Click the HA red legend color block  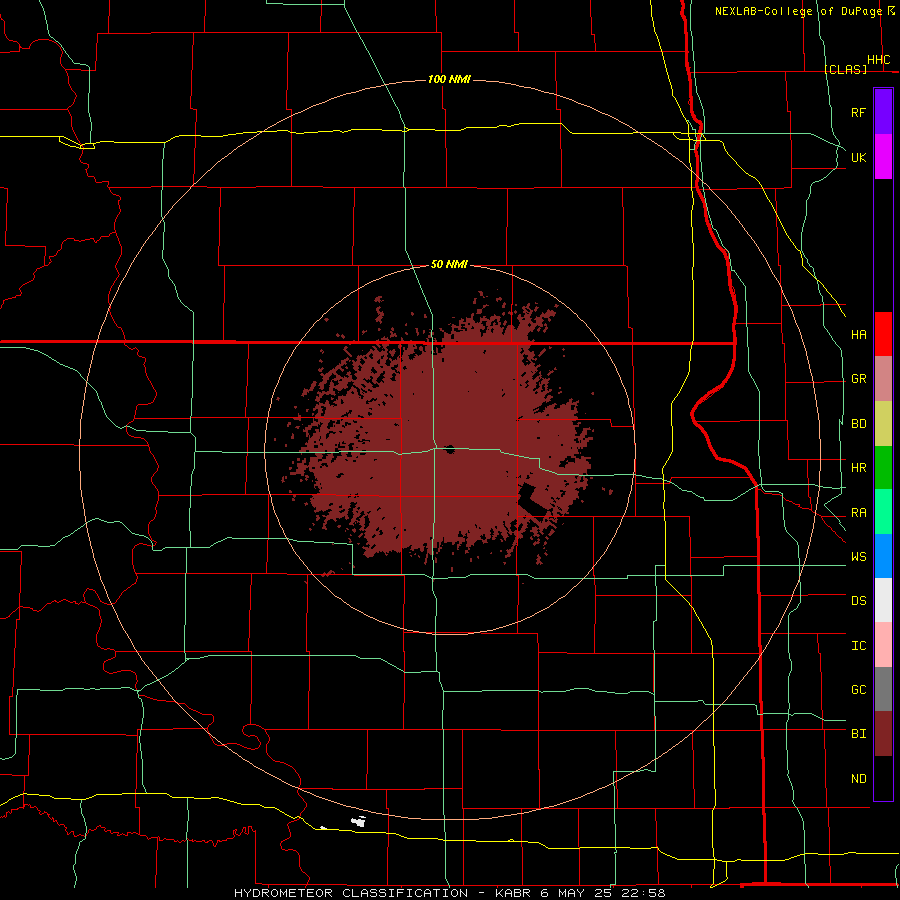(883, 334)
